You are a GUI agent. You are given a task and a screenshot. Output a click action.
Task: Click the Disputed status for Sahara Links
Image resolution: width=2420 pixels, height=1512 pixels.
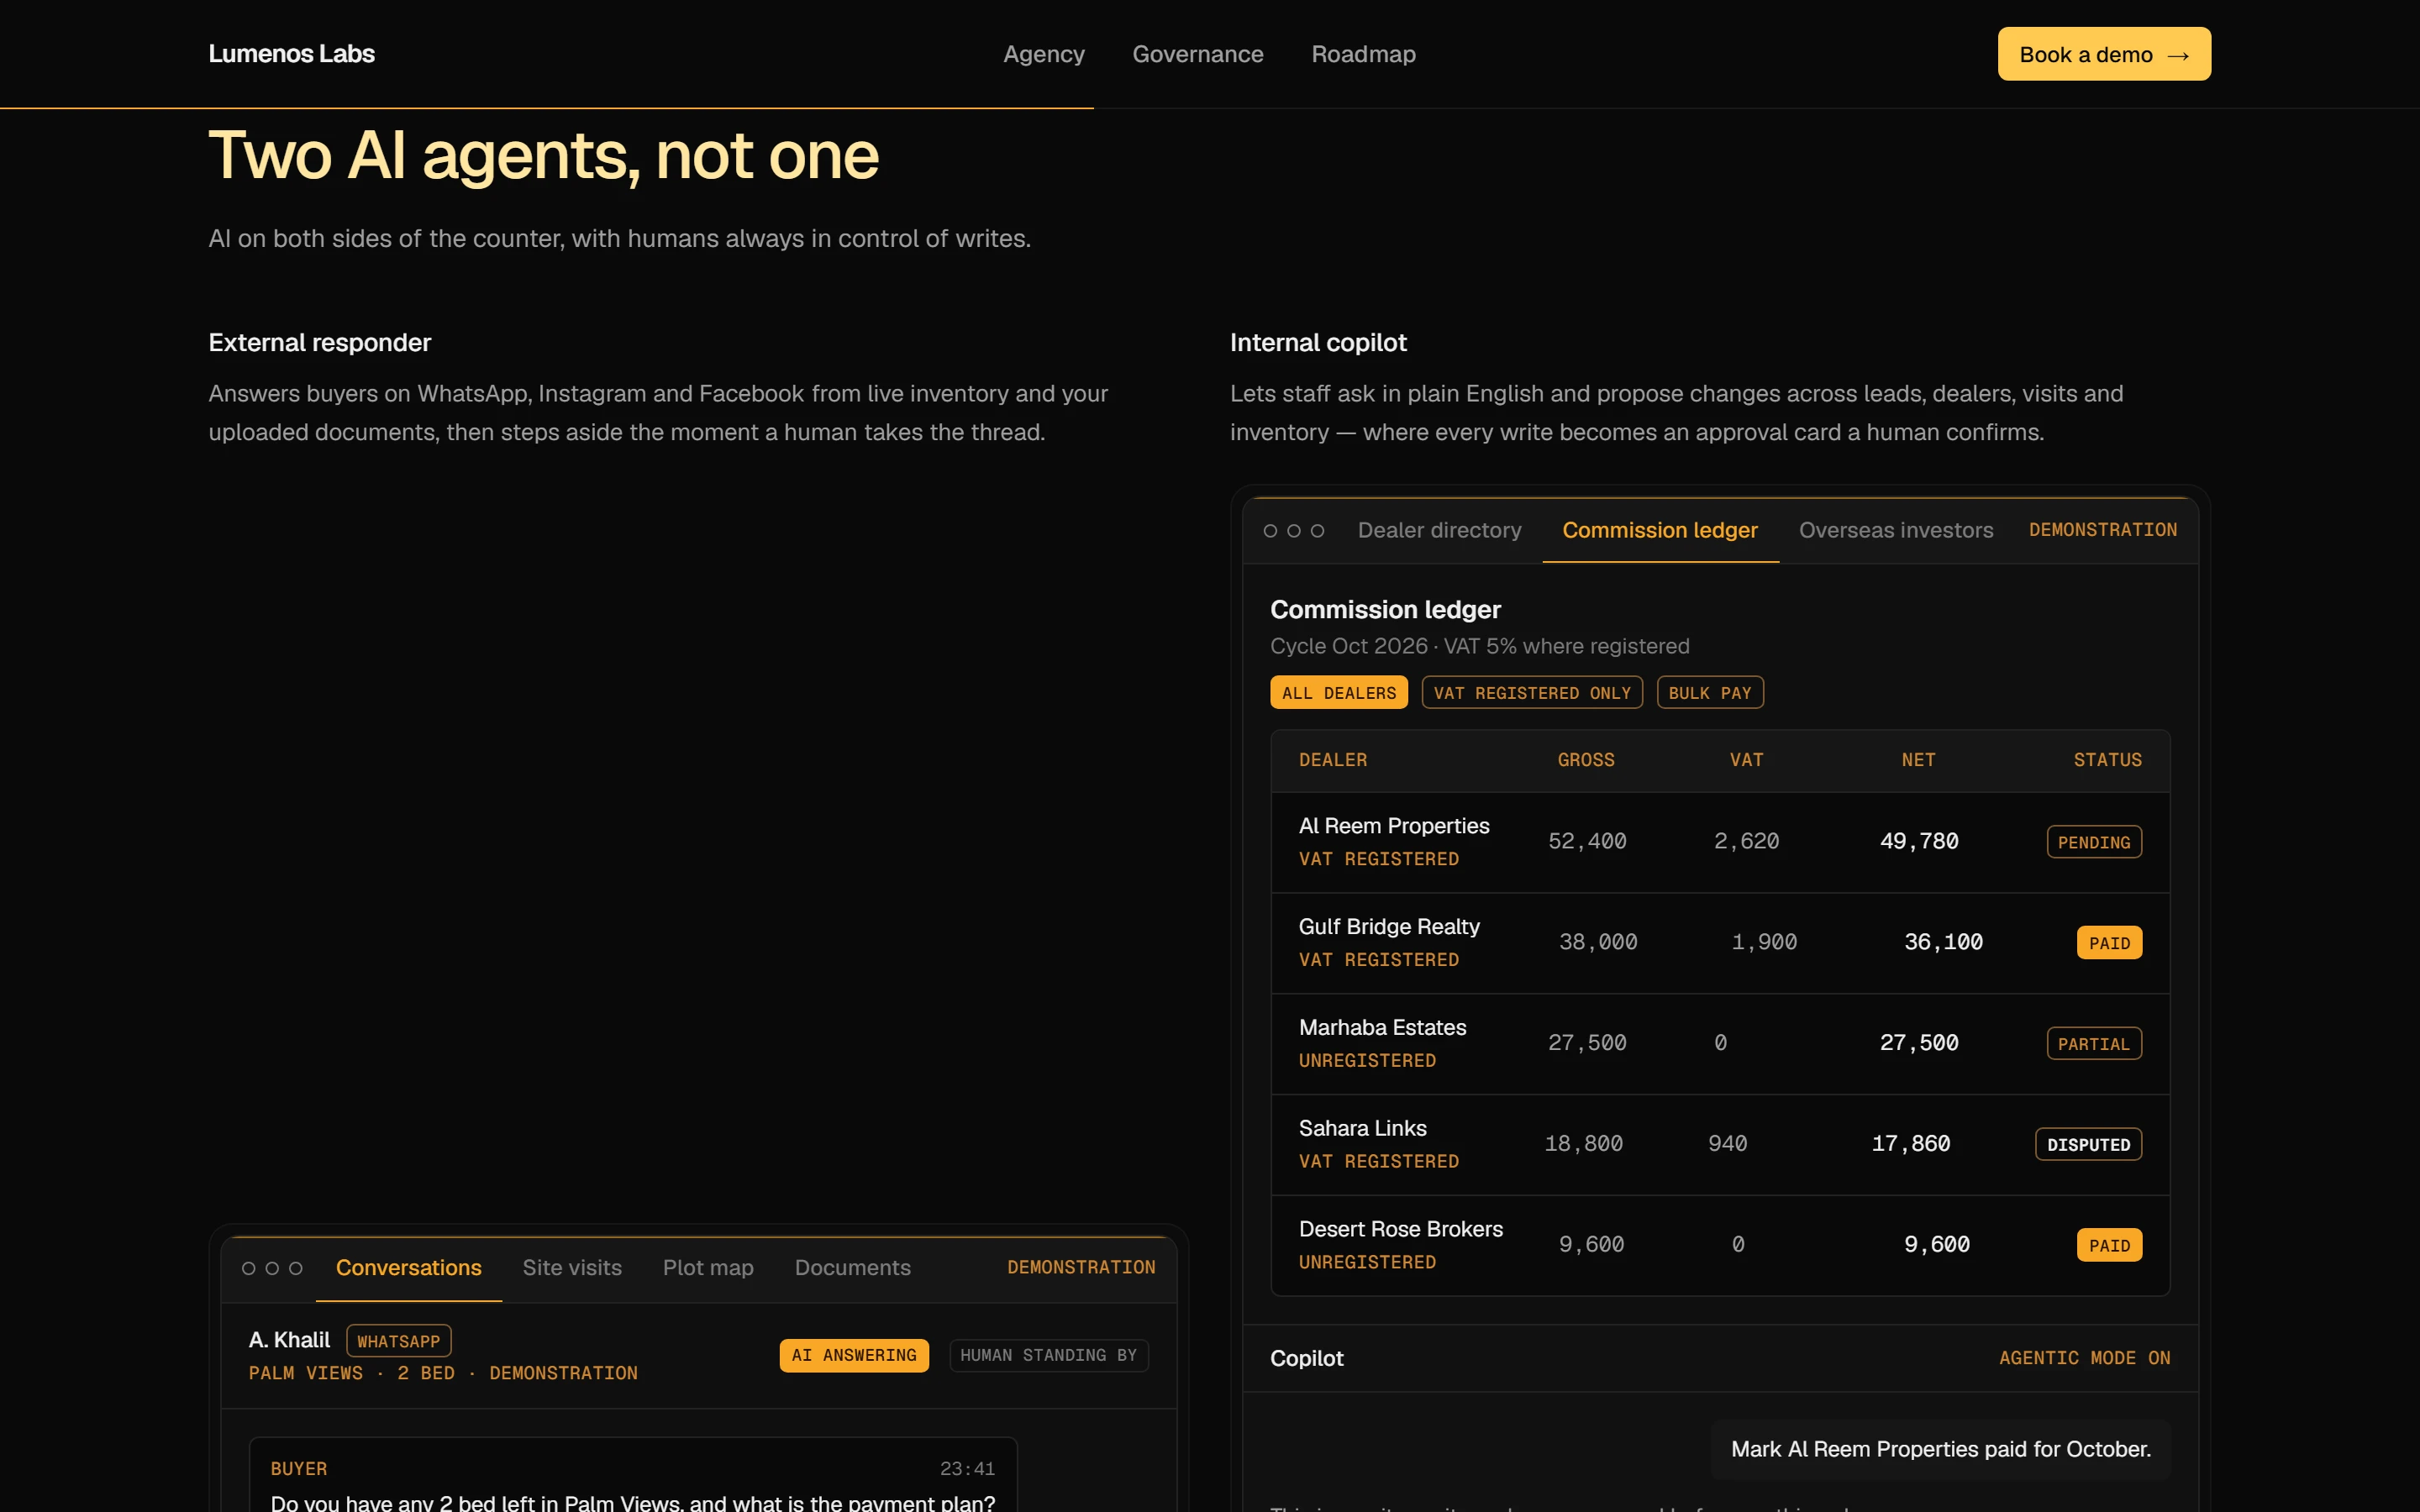(2088, 1144)
